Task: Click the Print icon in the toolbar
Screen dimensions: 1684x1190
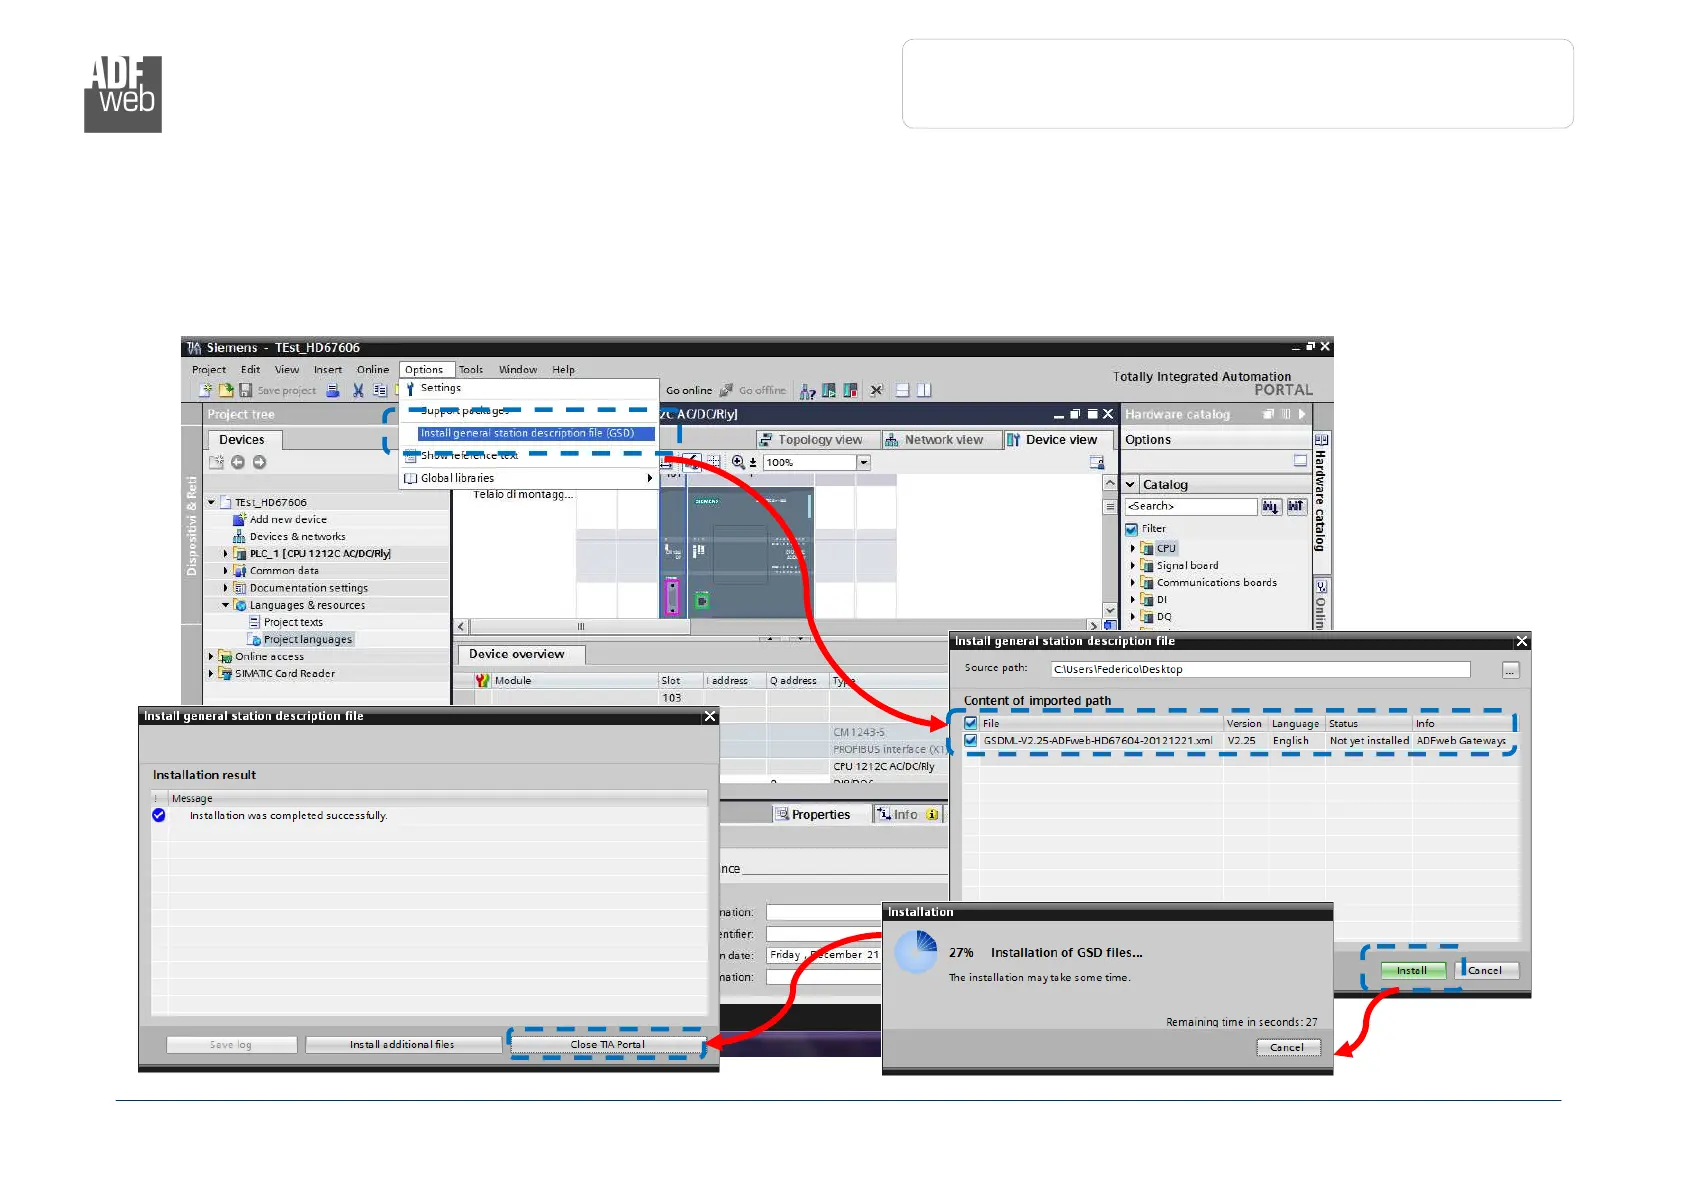Action: click(x=333, y=390)
